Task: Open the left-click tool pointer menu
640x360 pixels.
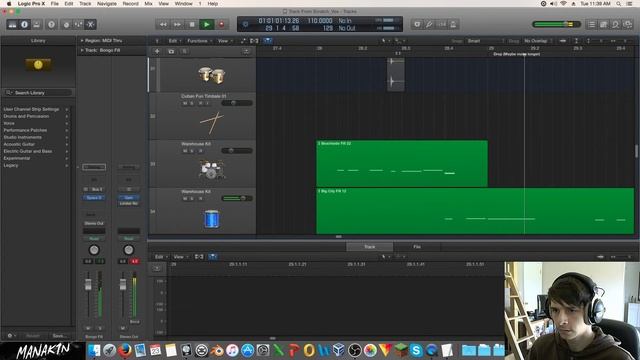Action: pyautogui.click(x=385, y=41)
